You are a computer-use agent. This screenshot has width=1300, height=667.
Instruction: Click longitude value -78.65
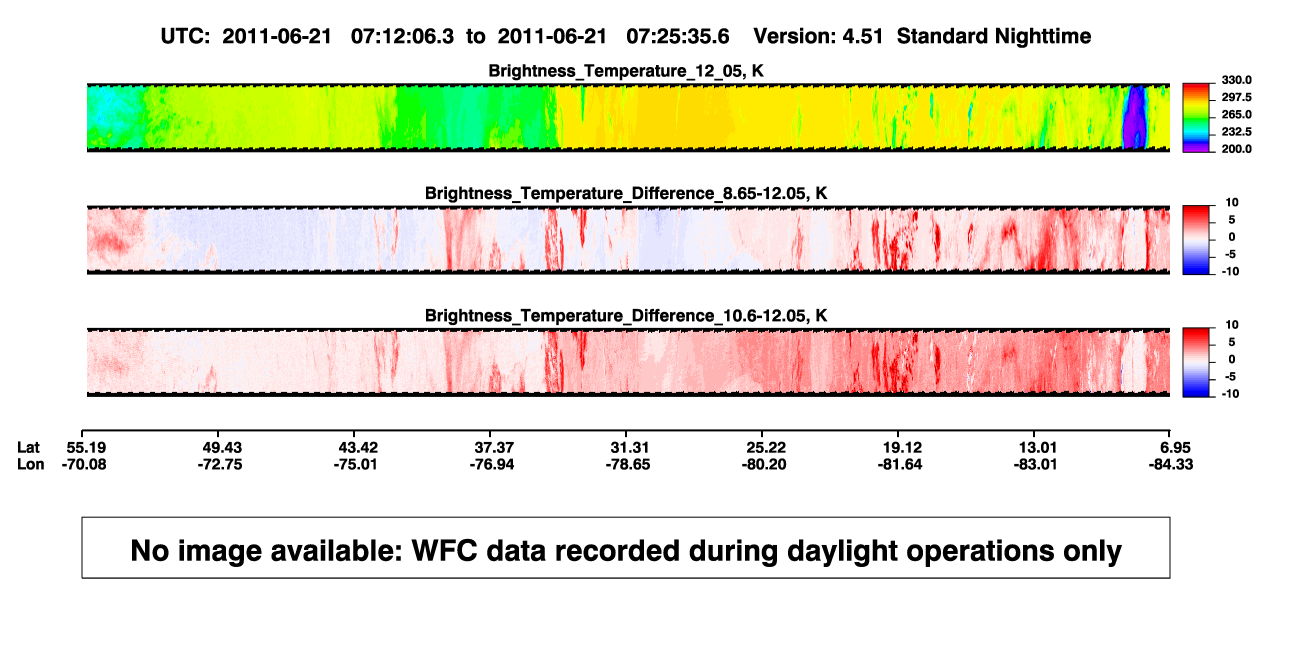627,464
